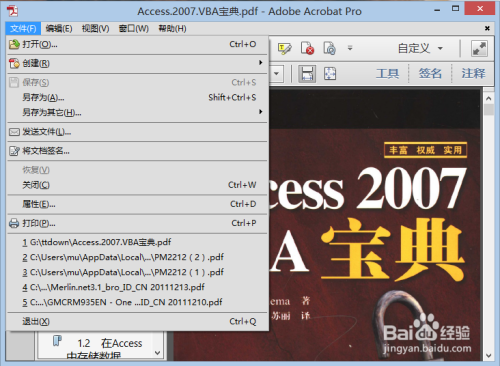Open the 帮助(H) menu
The width and height of the screenshot is (500, 366).
pos(172,29)
